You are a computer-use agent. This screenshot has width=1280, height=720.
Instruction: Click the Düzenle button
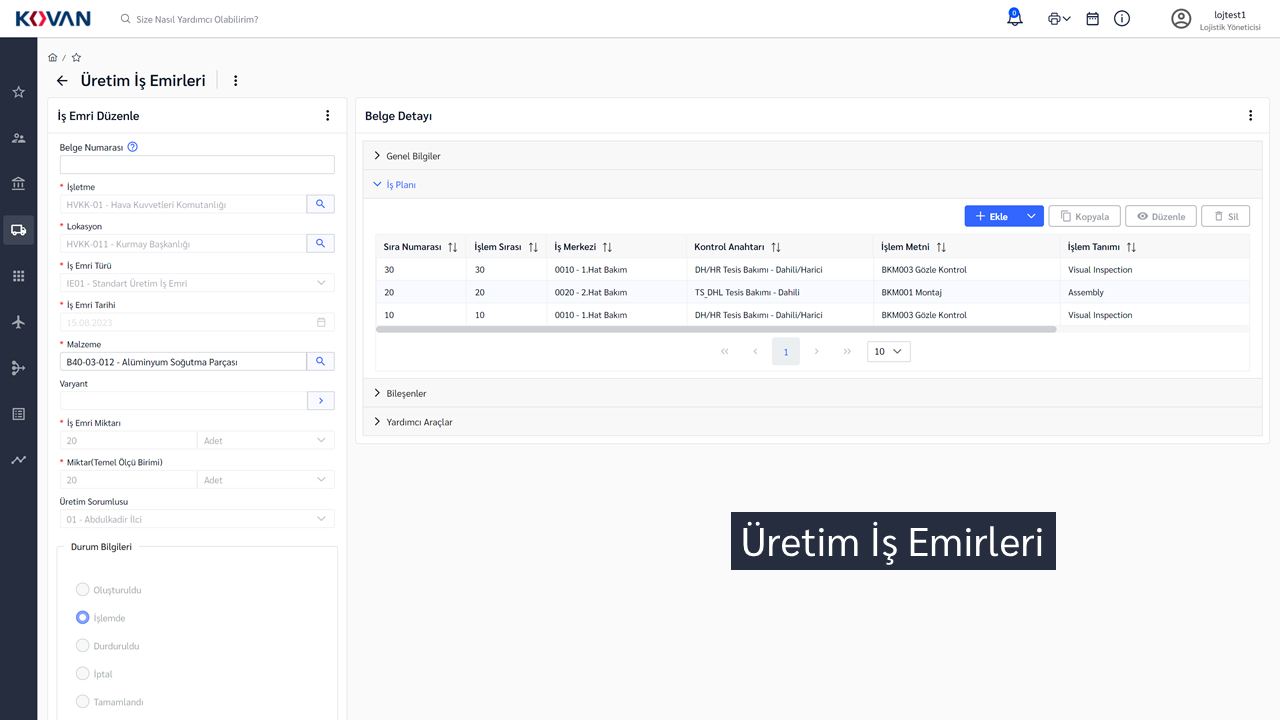(x=1161, y=216)
